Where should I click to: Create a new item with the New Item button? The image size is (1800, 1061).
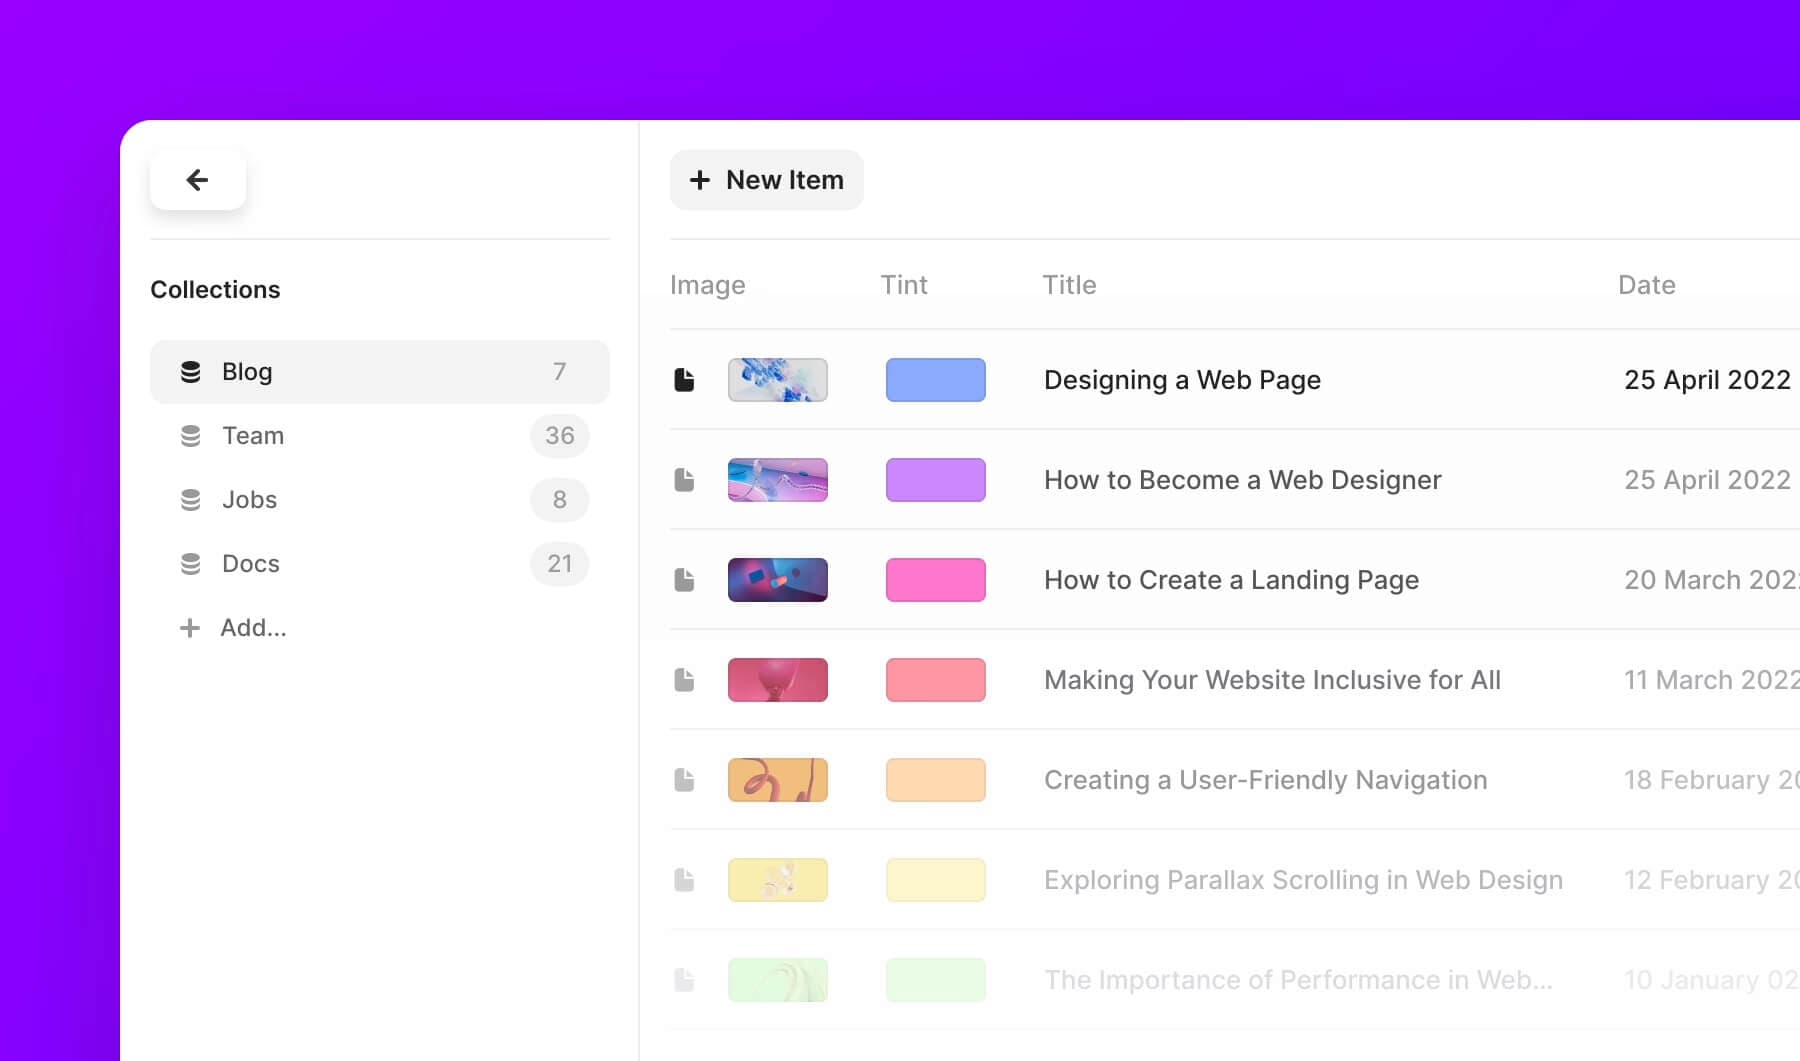tap(766, 180)
